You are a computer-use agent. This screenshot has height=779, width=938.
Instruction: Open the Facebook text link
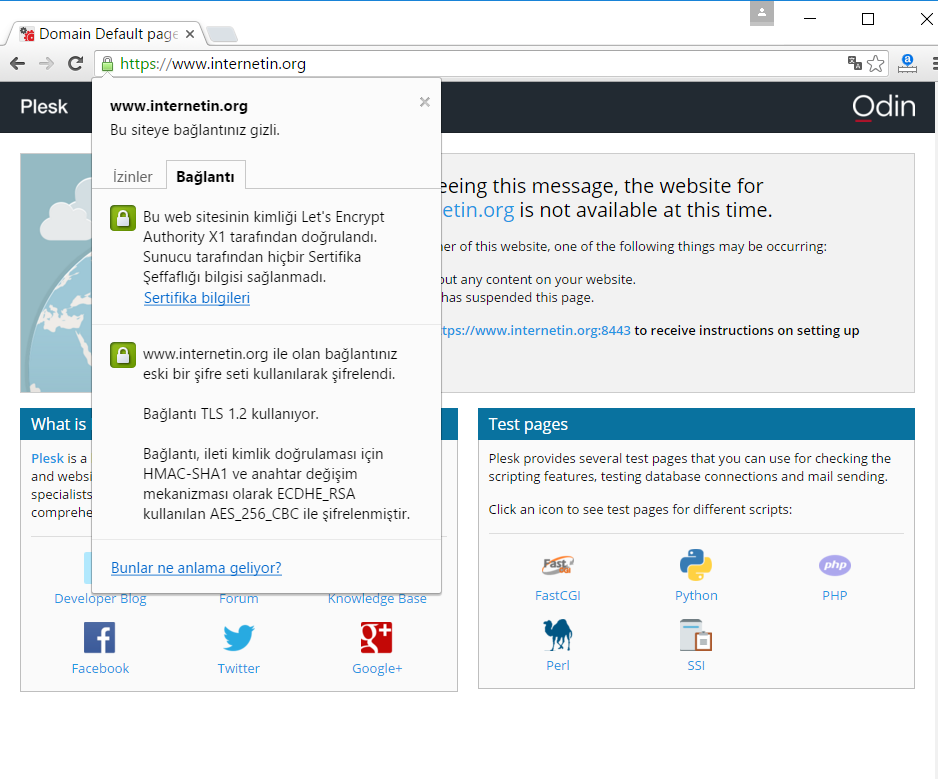100,668
